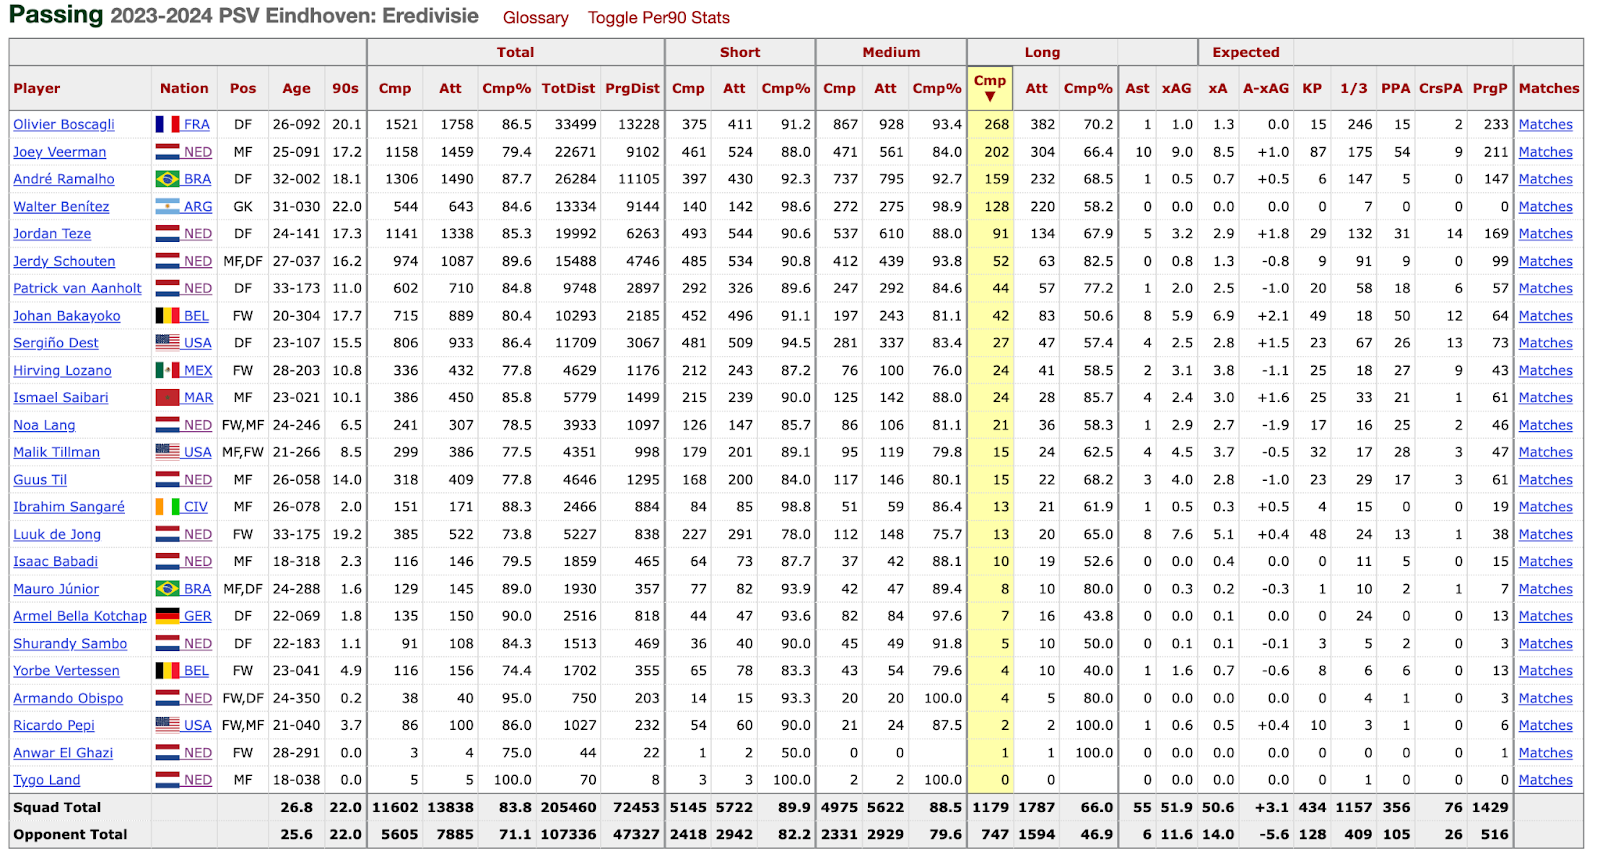The width and height of the screenshot is (1600, 855).
Task: Open Mauro Júnior player page
Action: point(56,589)
